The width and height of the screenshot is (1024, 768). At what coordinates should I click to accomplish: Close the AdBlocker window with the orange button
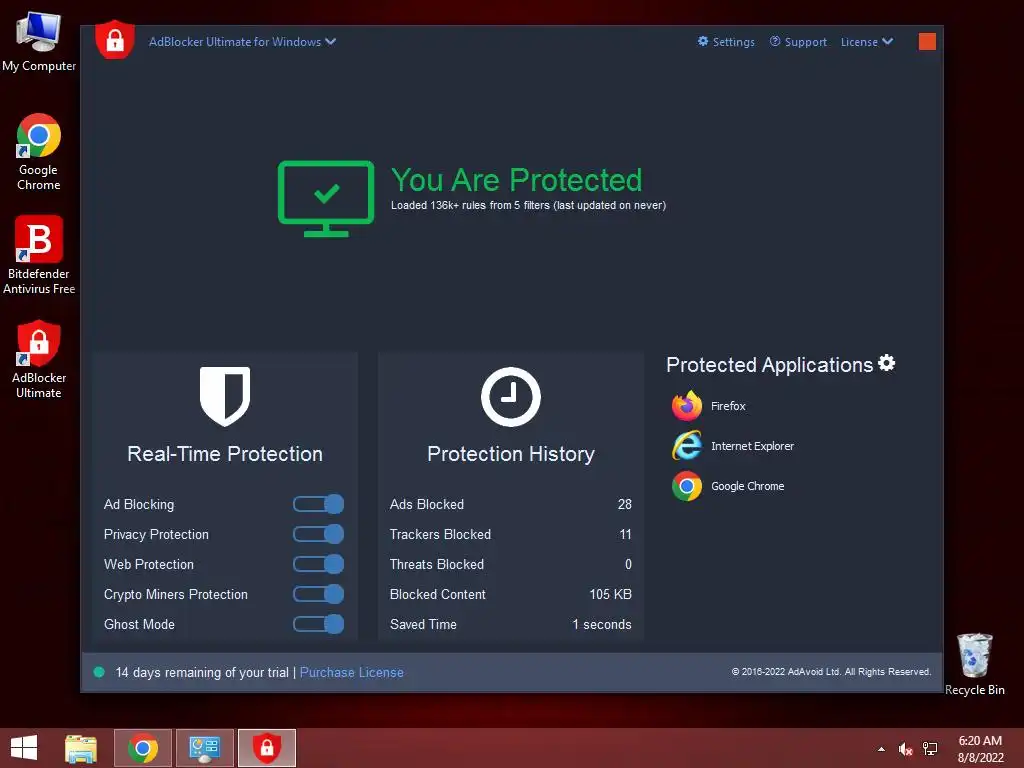927,42
